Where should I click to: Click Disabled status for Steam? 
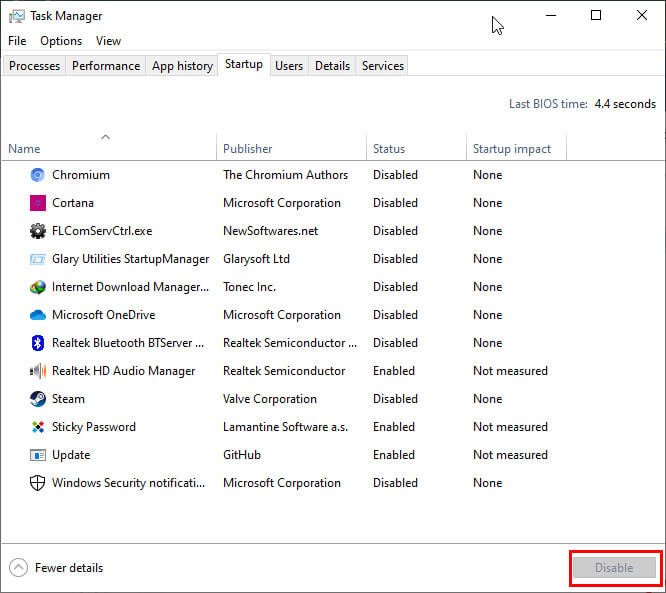(395, 399)
